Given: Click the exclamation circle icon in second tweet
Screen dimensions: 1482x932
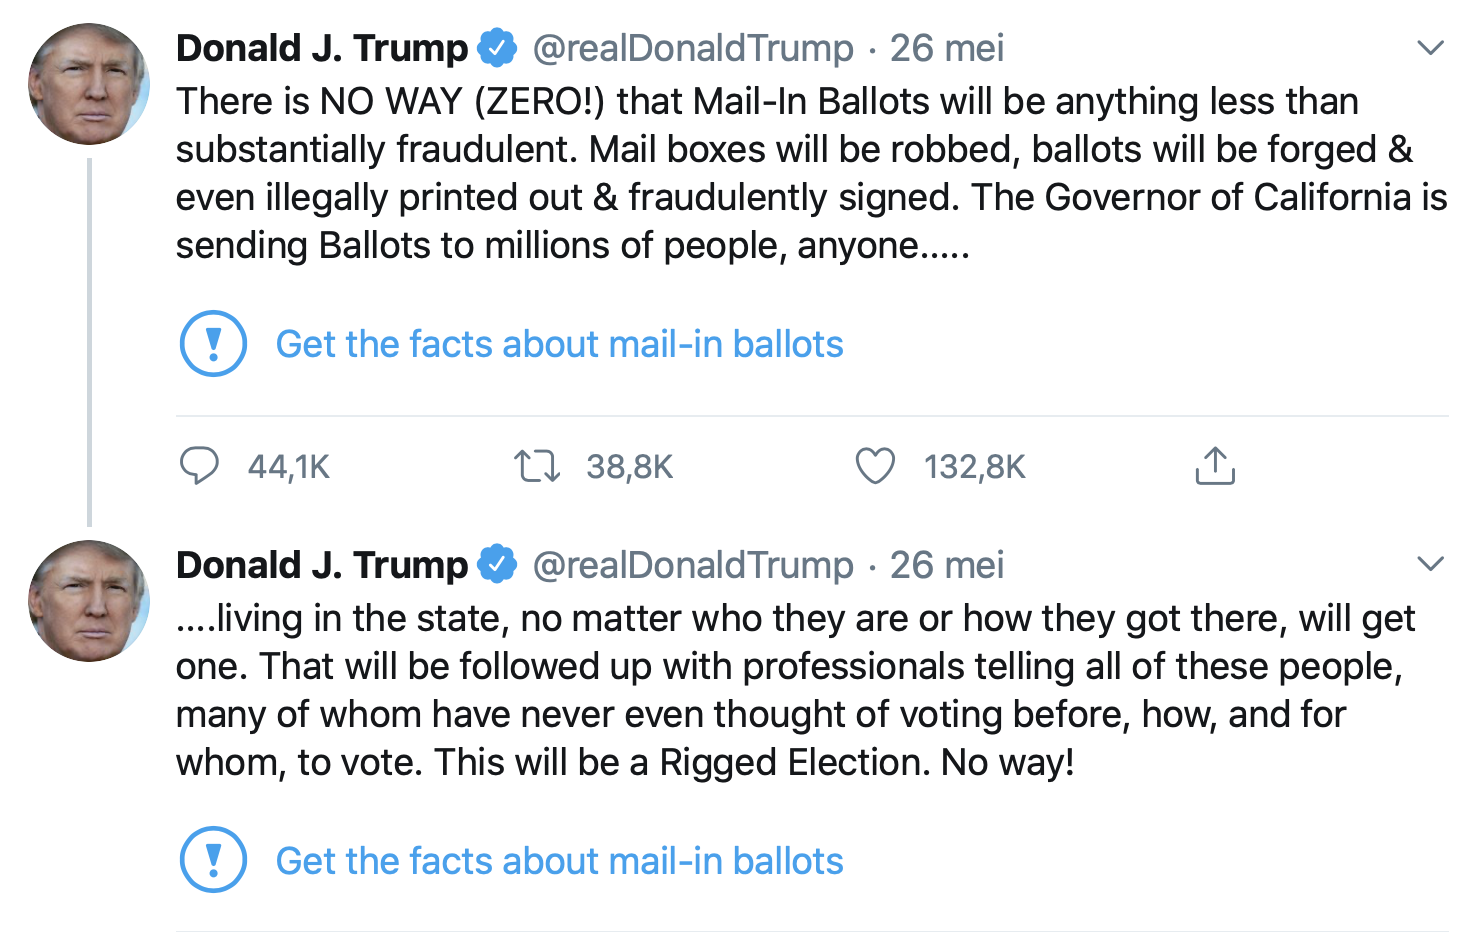Looking at the screenshot, I should [213, 860].
